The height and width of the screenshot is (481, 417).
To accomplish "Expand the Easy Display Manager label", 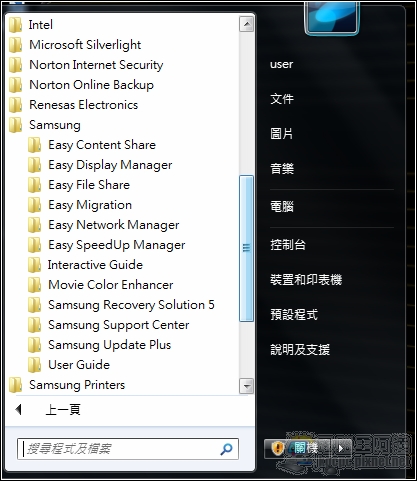I will (x=110, y=165).
